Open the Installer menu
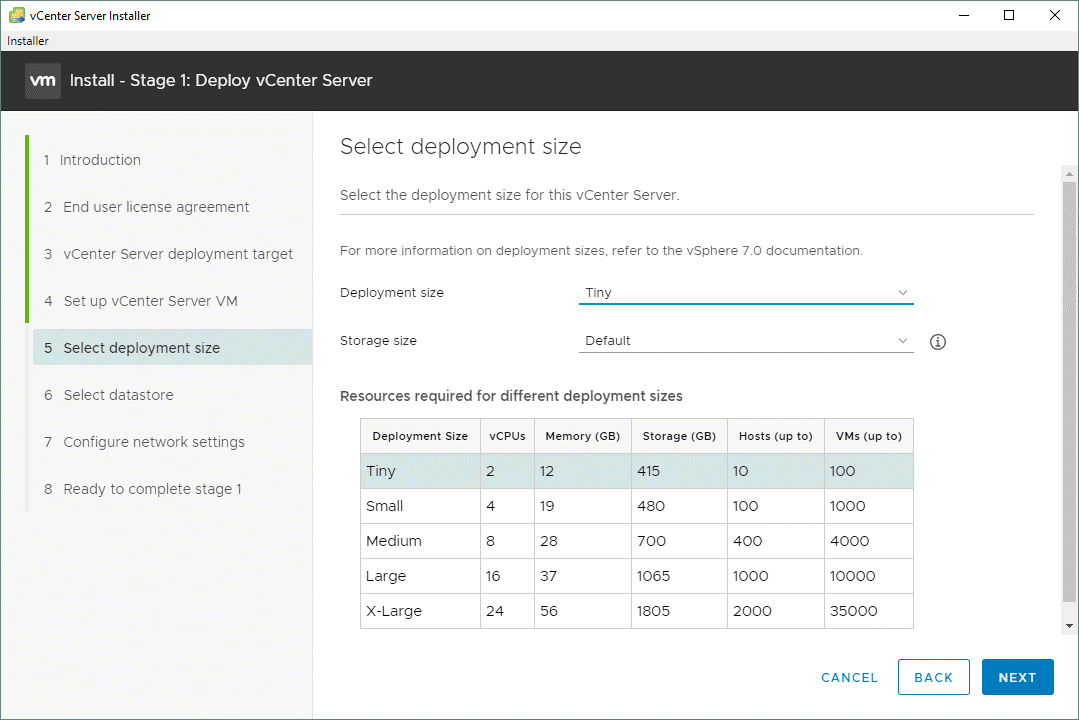 (28, 41)
